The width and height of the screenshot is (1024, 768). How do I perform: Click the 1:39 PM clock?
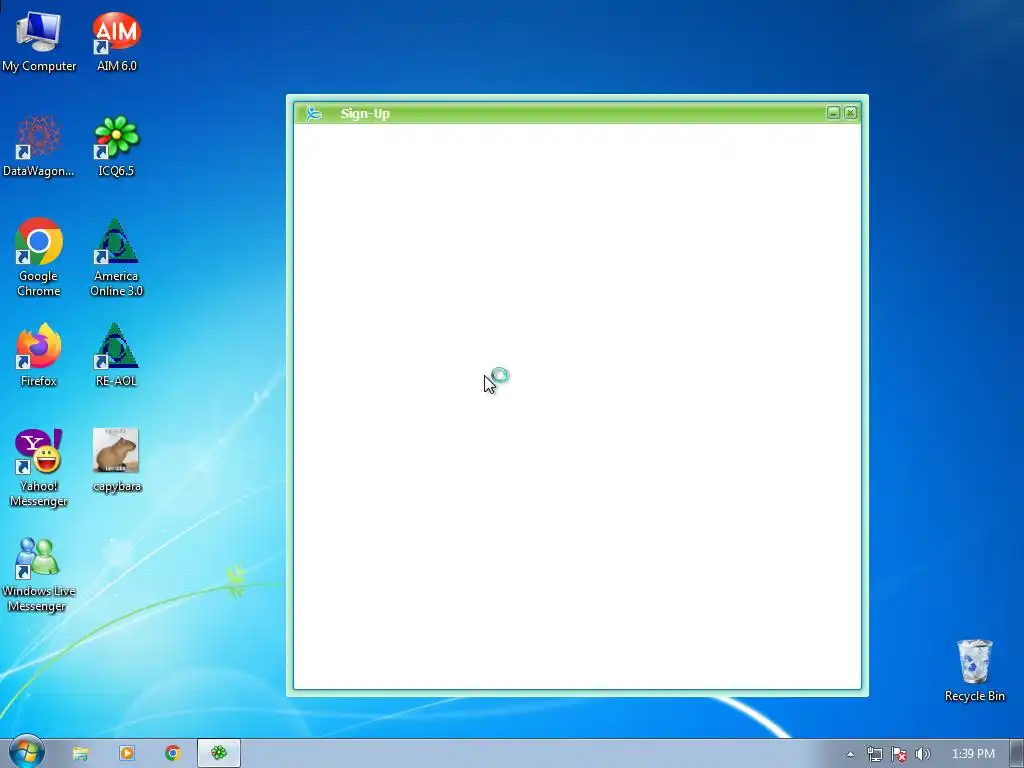[x=973, y=754]
